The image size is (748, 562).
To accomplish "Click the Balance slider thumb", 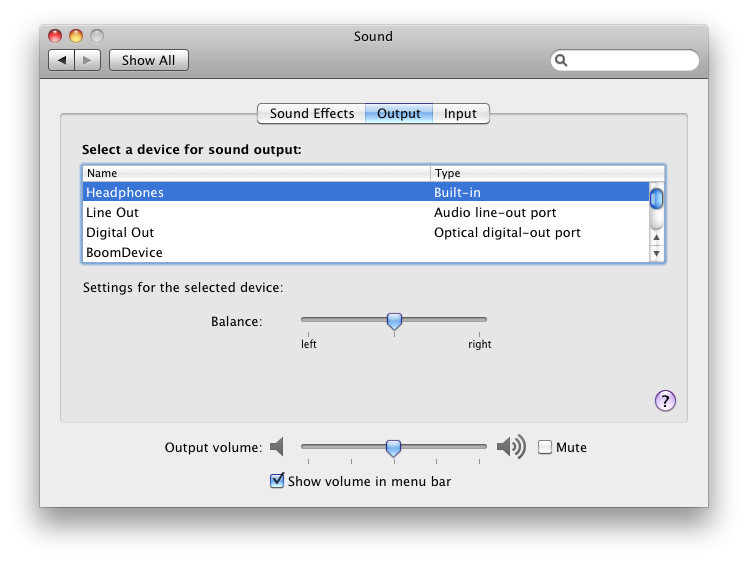I will click(394, 321).
